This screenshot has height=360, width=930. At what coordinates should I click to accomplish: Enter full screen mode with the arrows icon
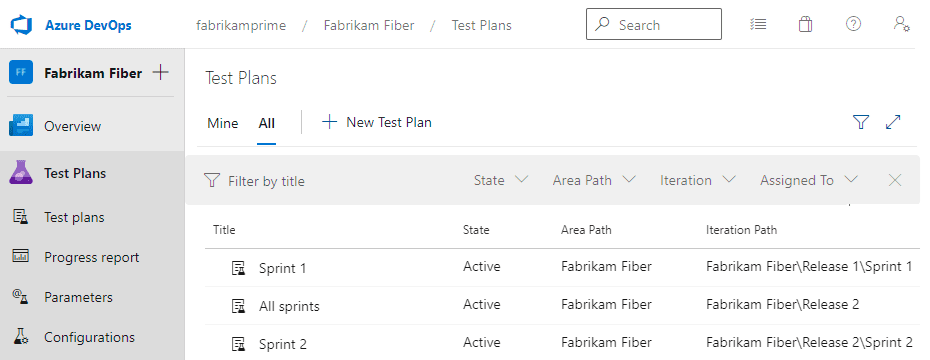(893, 122)
